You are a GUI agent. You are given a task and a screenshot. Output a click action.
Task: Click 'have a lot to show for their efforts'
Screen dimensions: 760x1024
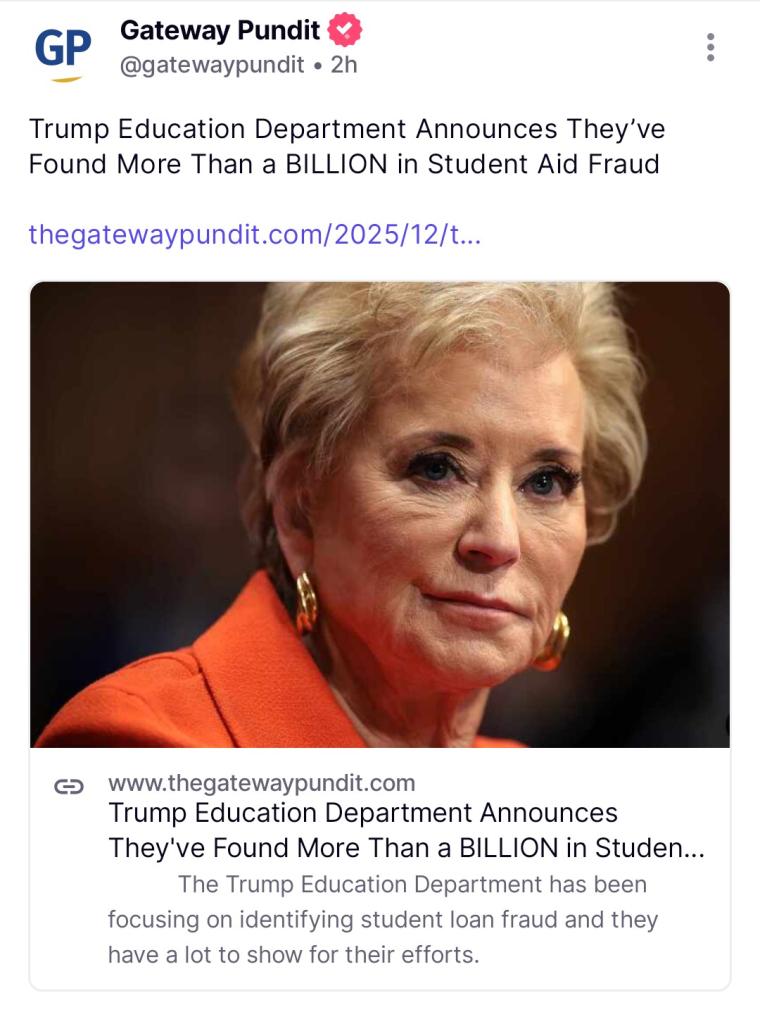point(294,954)
